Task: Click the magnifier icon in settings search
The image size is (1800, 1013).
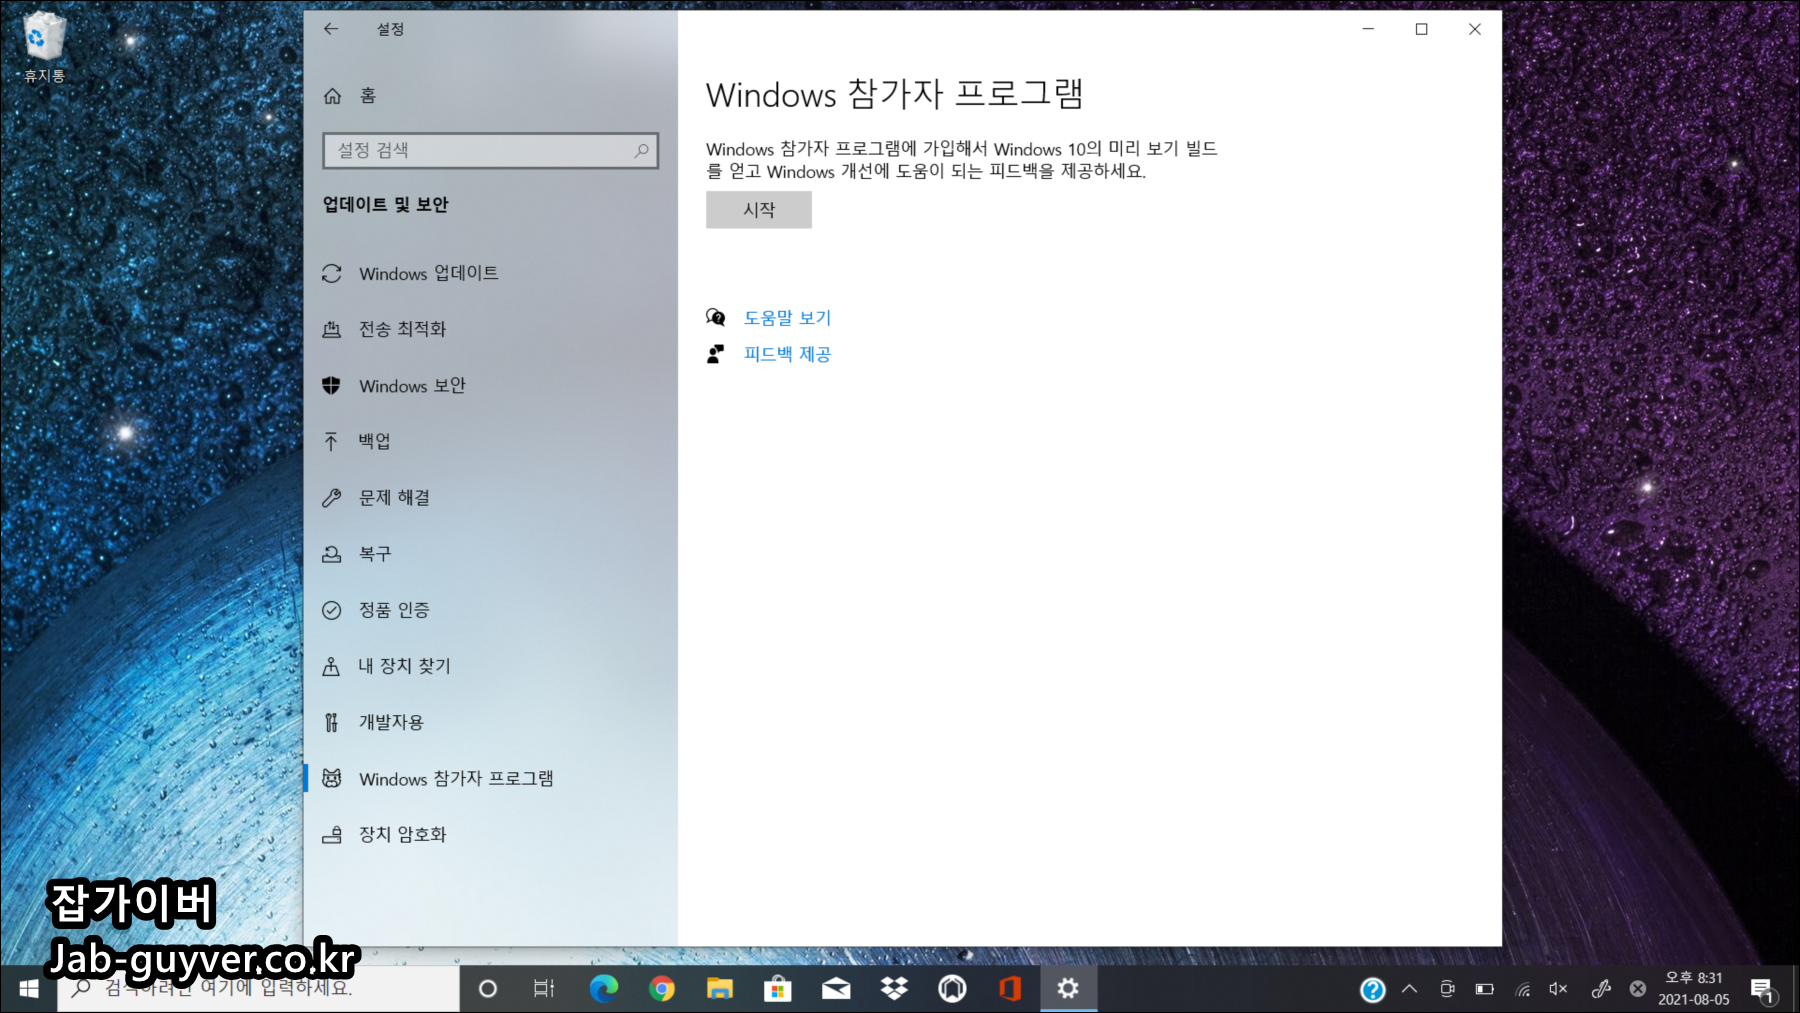Action: tap(641, 150)
